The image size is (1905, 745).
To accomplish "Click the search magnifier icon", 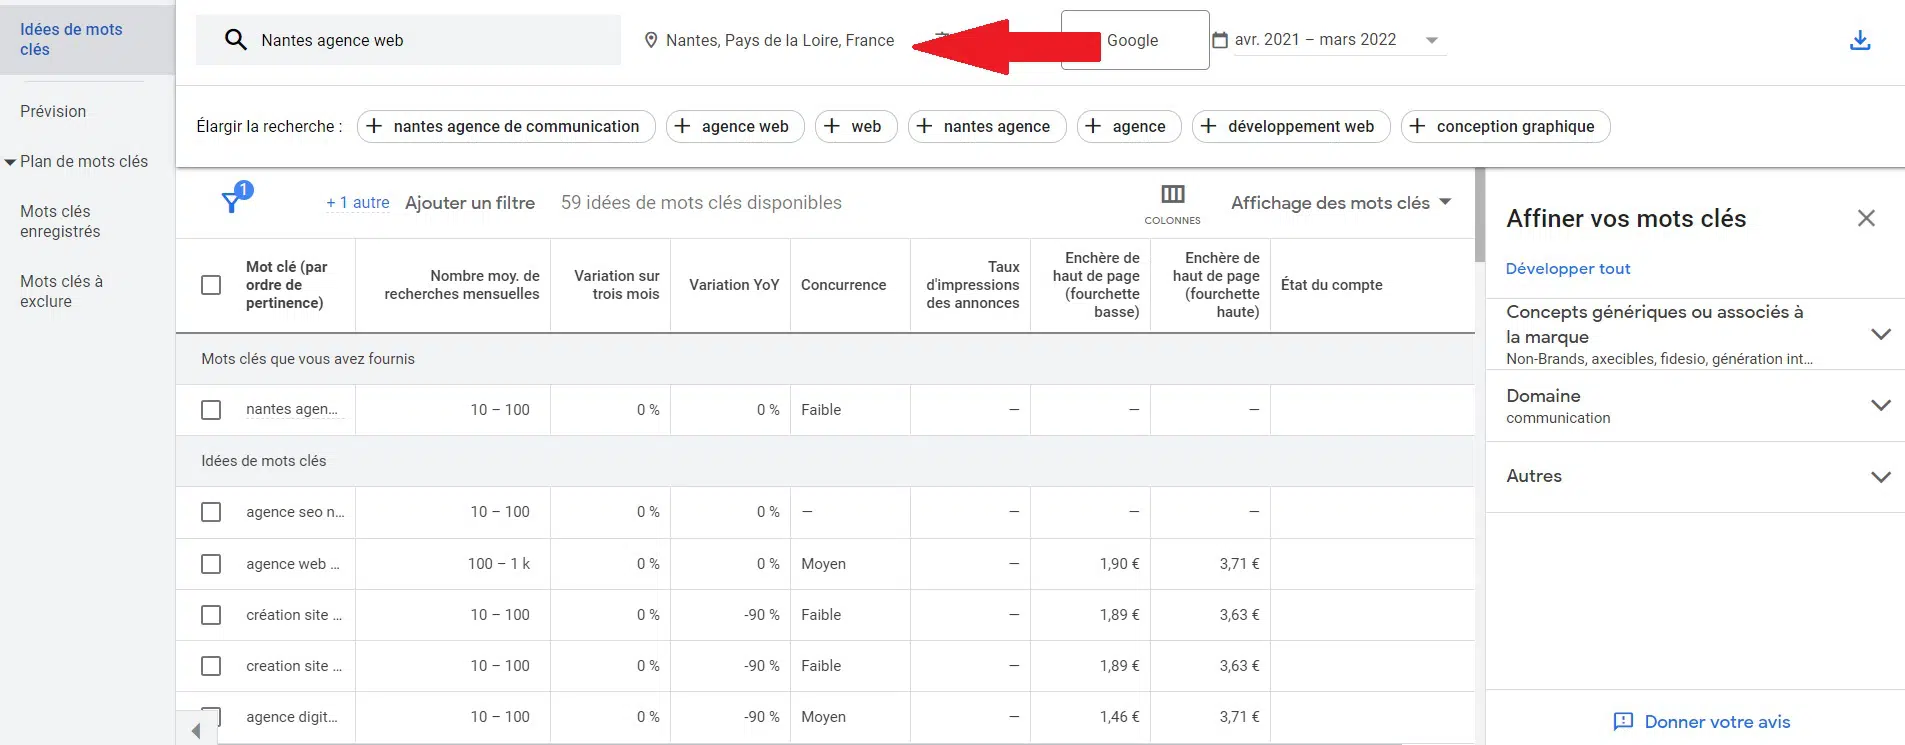I will [x=235, y=40].
